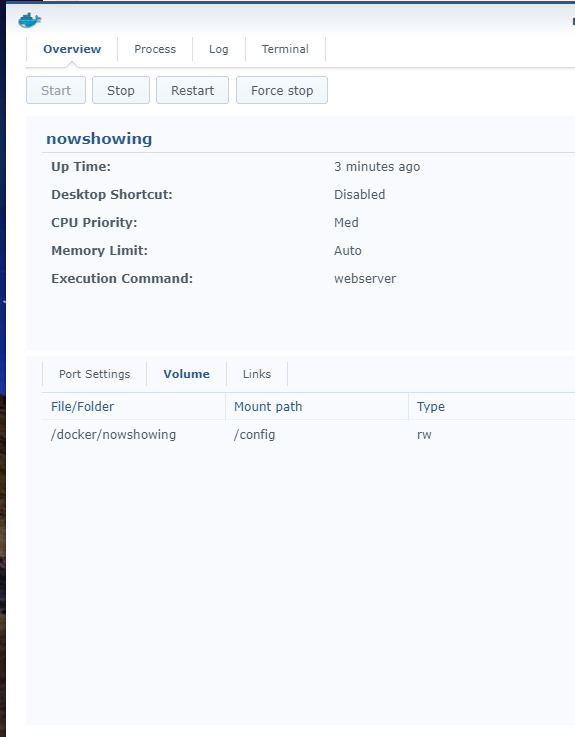
Task: Select the Volume tab
Action: pyautogui.click(x=187, y=374)
